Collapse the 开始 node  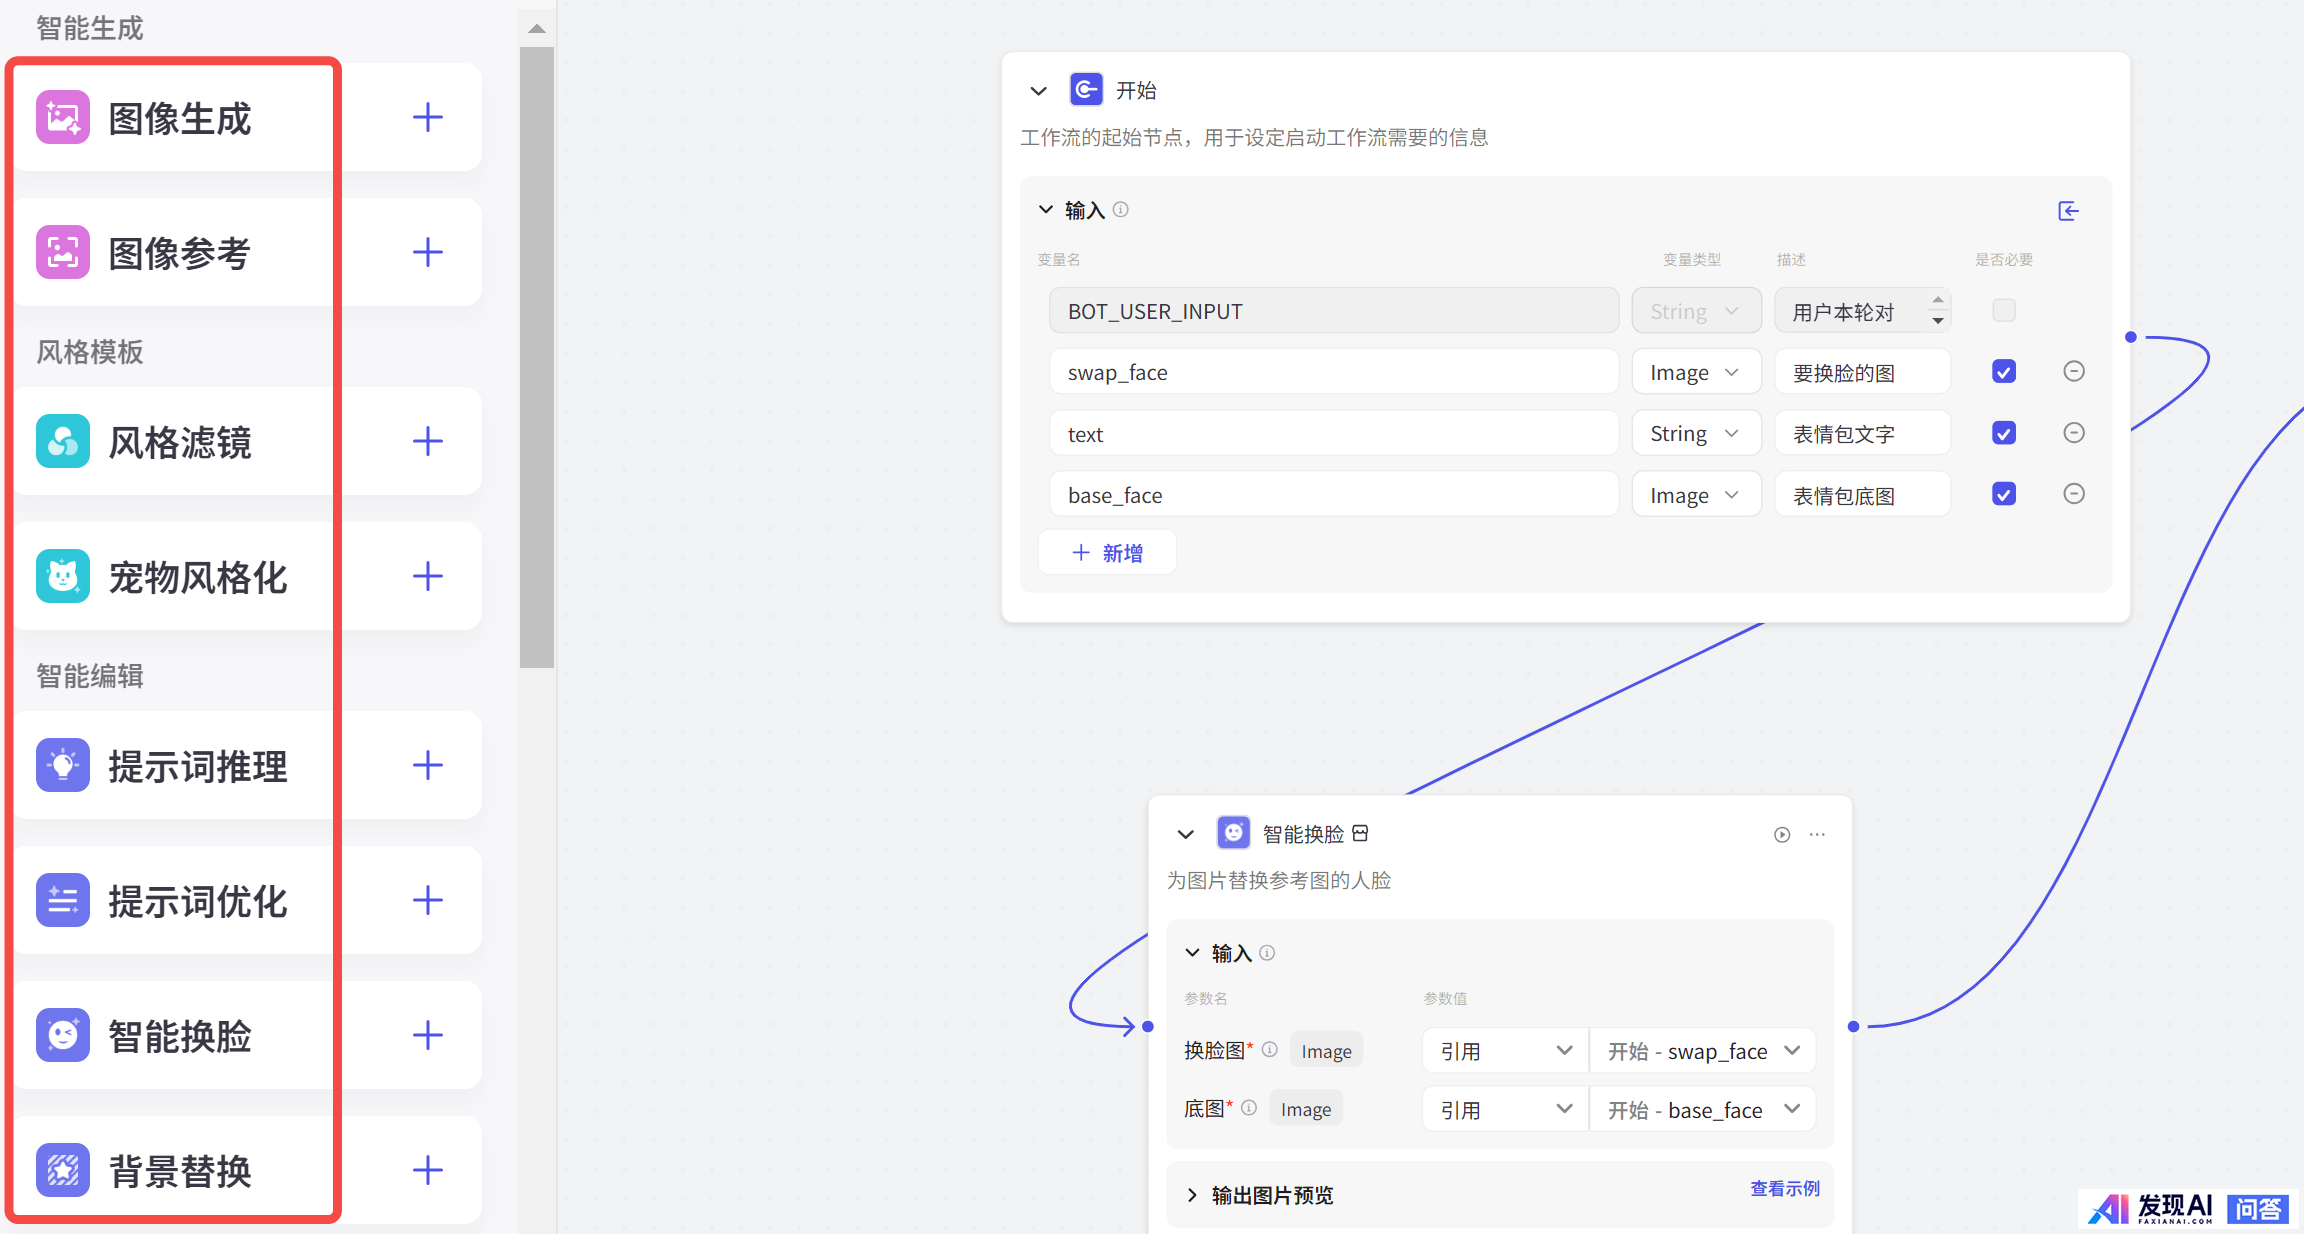[x=1038, y=91]
